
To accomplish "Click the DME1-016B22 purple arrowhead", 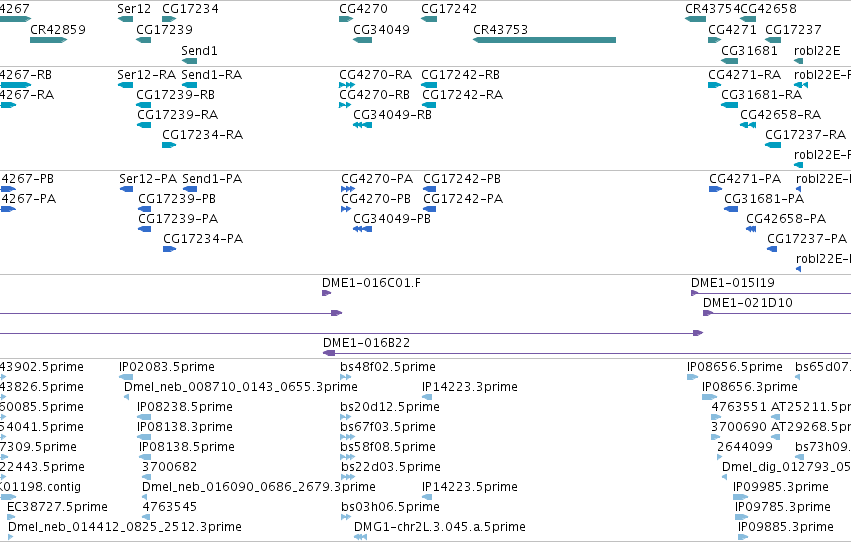I will coord(329,353).
